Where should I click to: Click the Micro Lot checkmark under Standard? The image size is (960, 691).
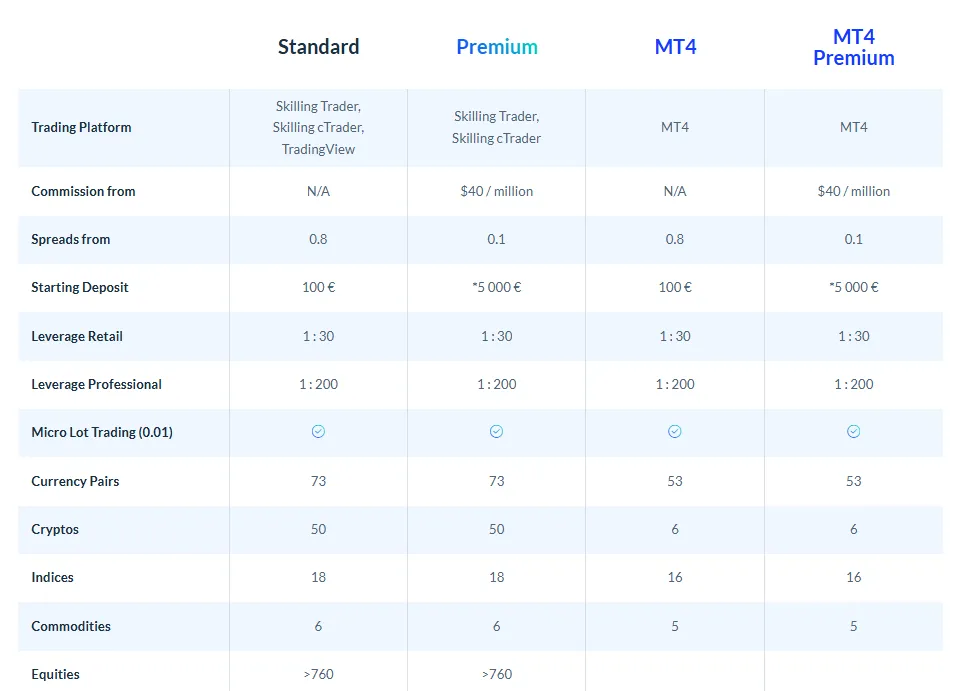(x=318, y=432)
